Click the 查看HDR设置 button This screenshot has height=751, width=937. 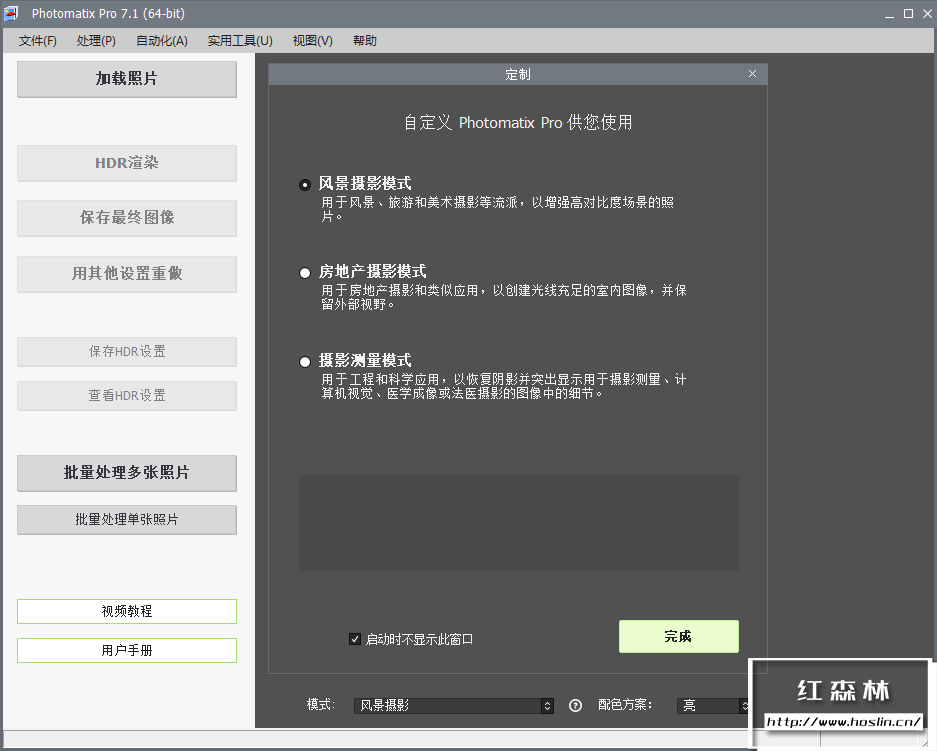[x=127, y=396]
